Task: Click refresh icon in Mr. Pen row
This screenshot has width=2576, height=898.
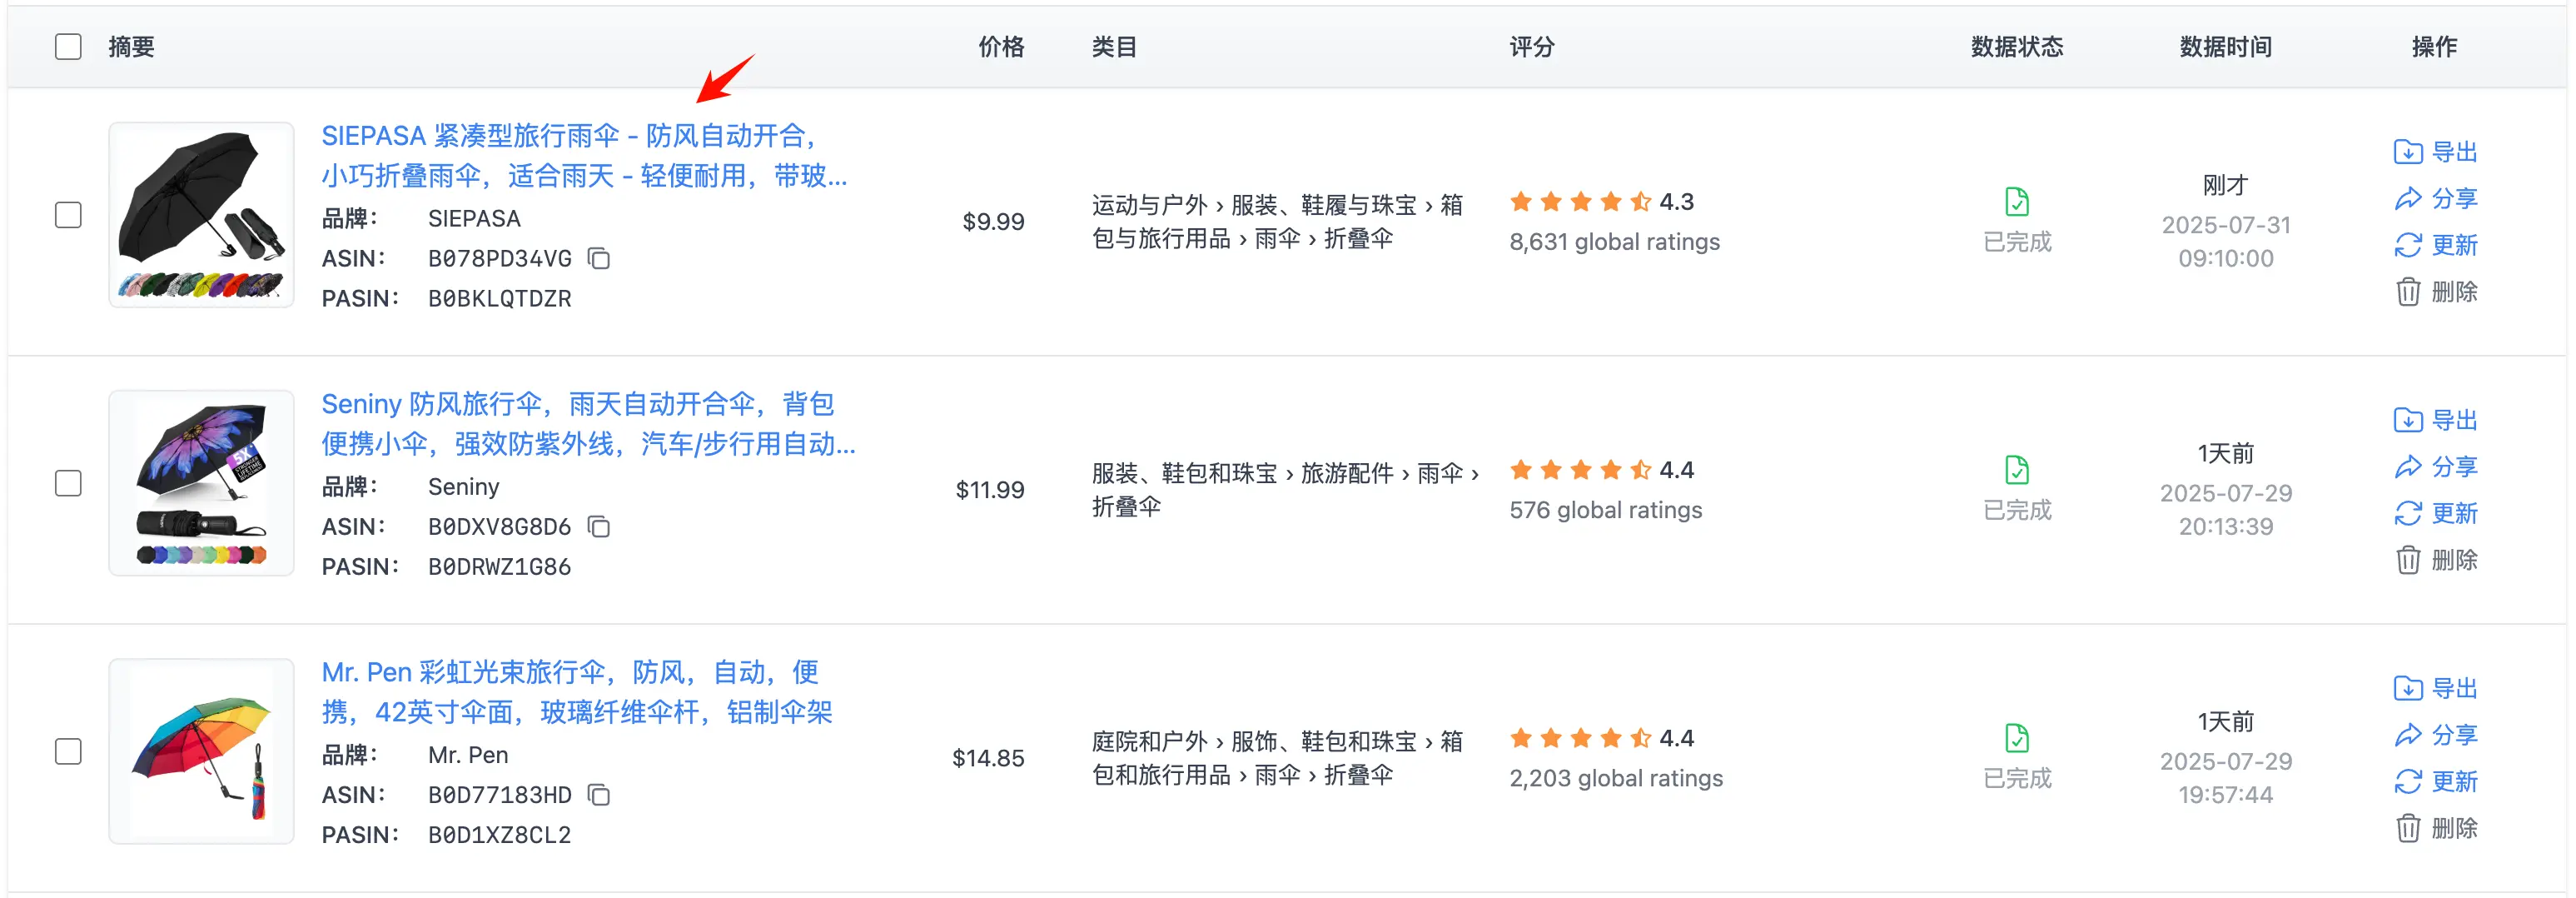Action: click(x=2408, y=781)
